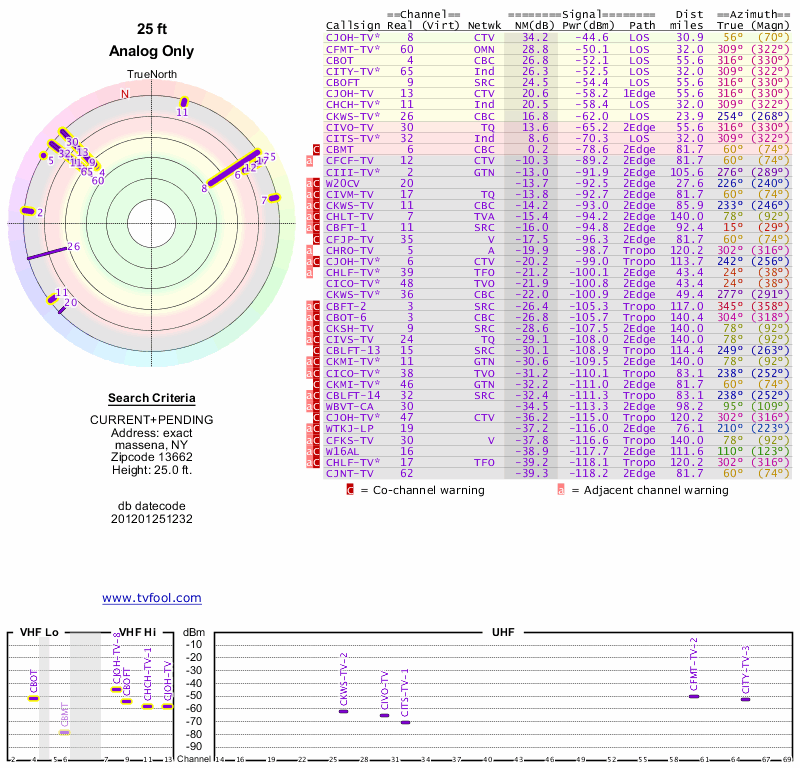Select the CHRO-TV callsign in the table
800x768 pixels.
click(349, 249)
